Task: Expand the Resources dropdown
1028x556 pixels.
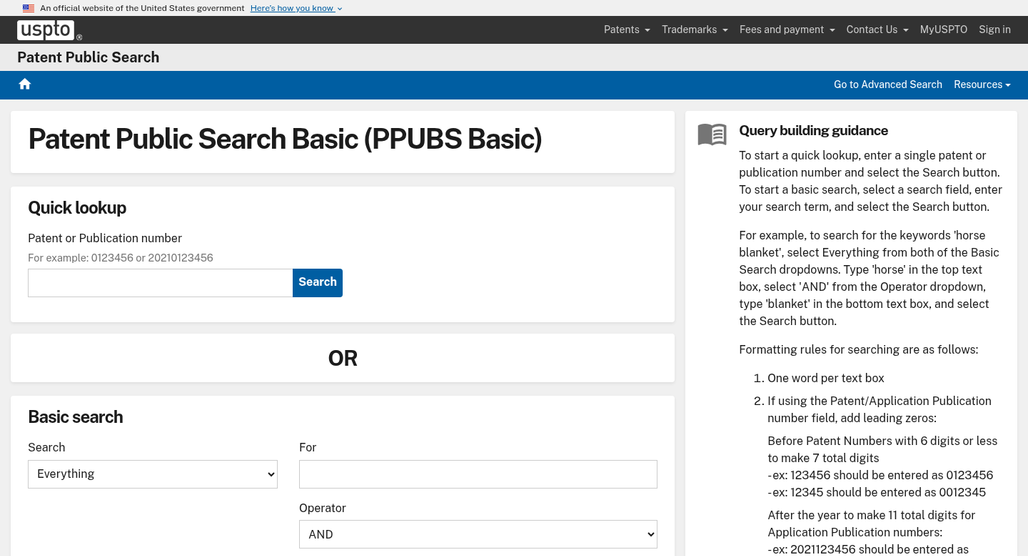Action: (x=981, y=85)
